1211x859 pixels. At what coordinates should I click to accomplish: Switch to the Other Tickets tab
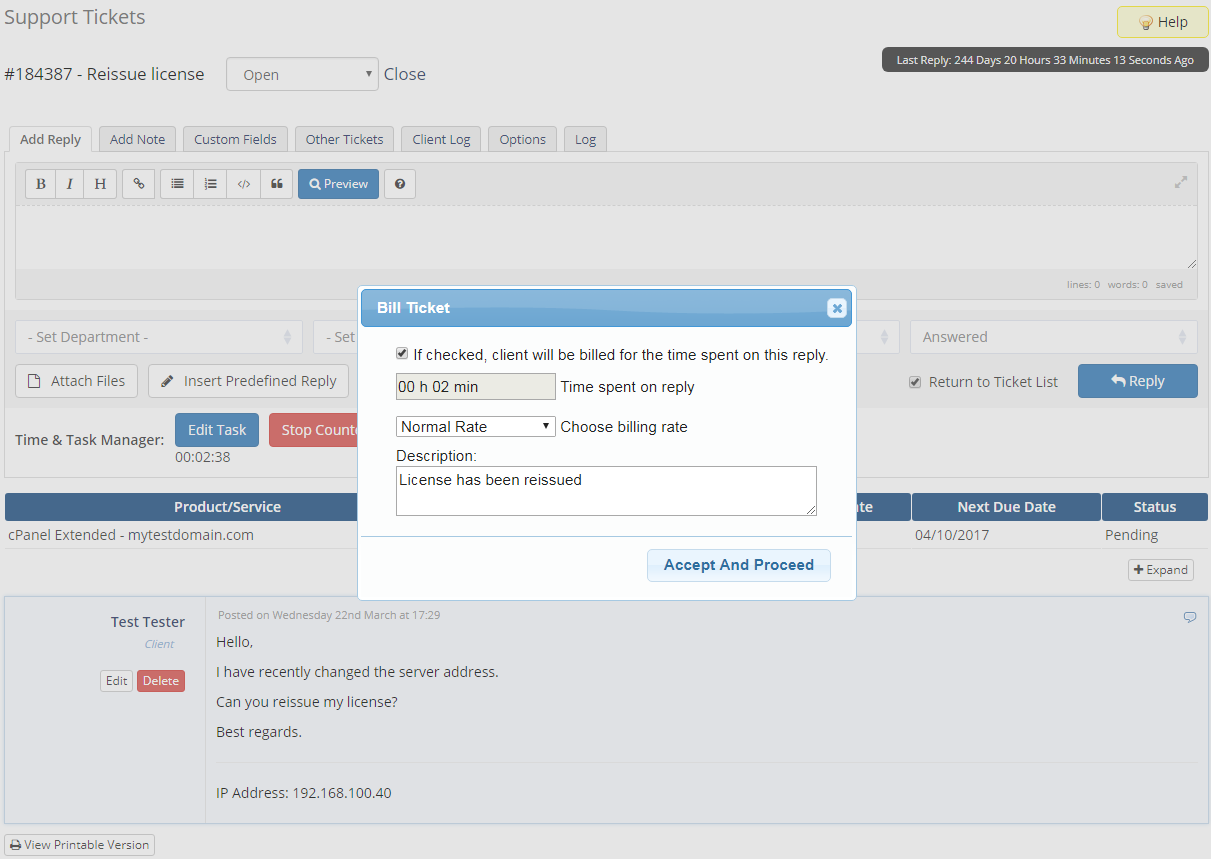[x=344, y=139]
